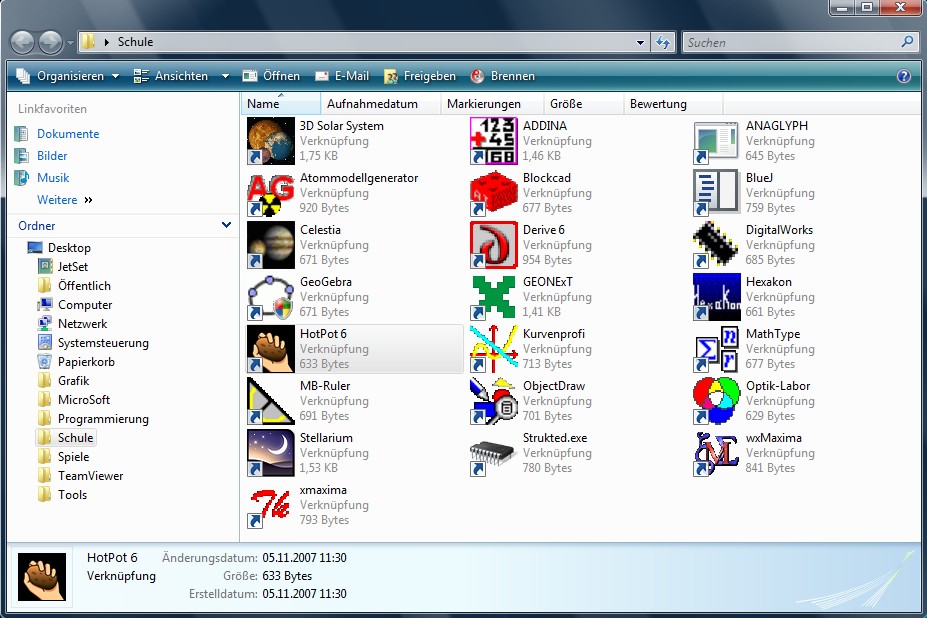Select the Optik-Labor color circles icon
Image resolution: width=927 pixels, height=618 pixels.
pos(717,401)
